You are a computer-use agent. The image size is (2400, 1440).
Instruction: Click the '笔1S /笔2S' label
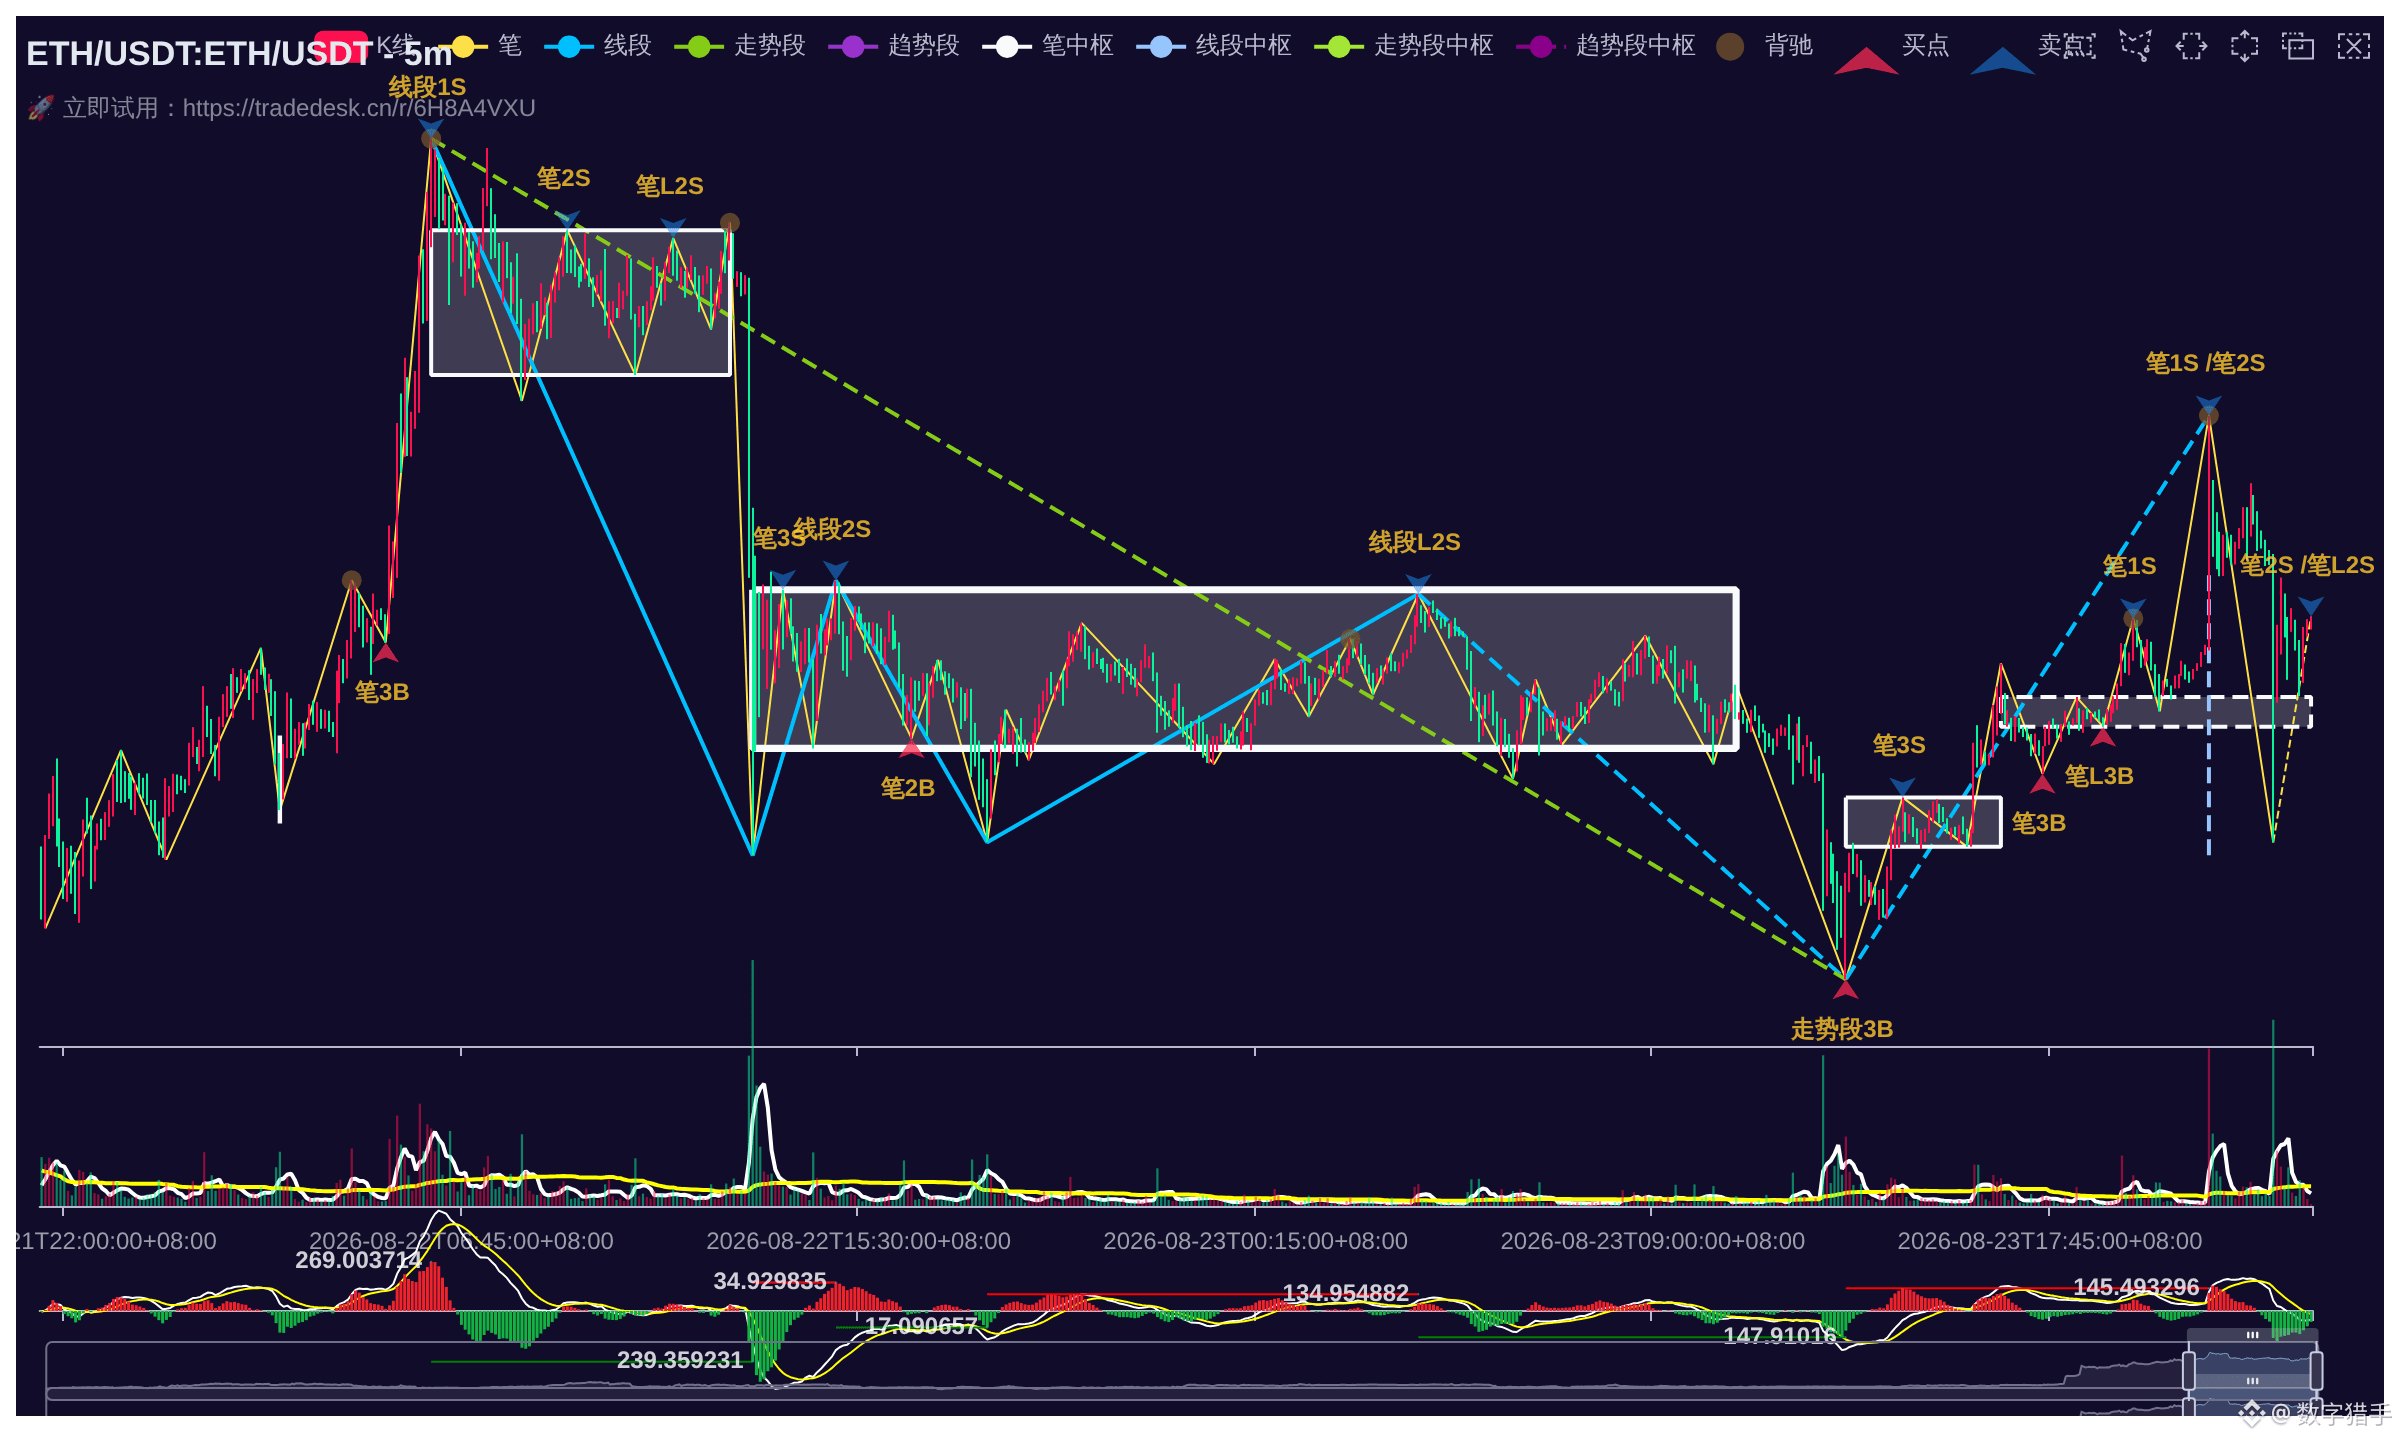2205,363
